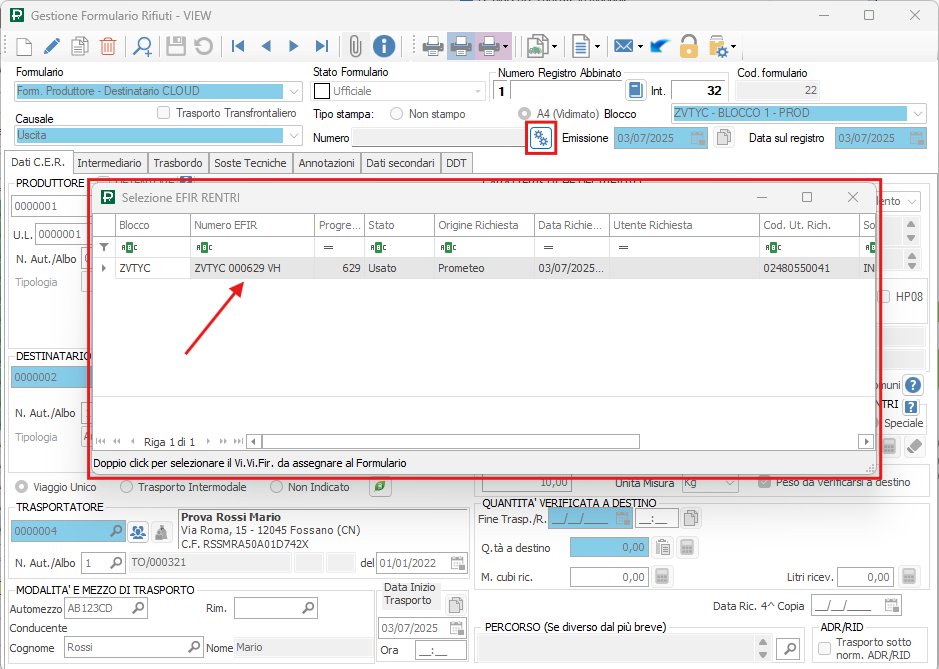Expand the Formulario type dropdown
The height and width of the screenshot is (669, 939).
tap(293, 91)
